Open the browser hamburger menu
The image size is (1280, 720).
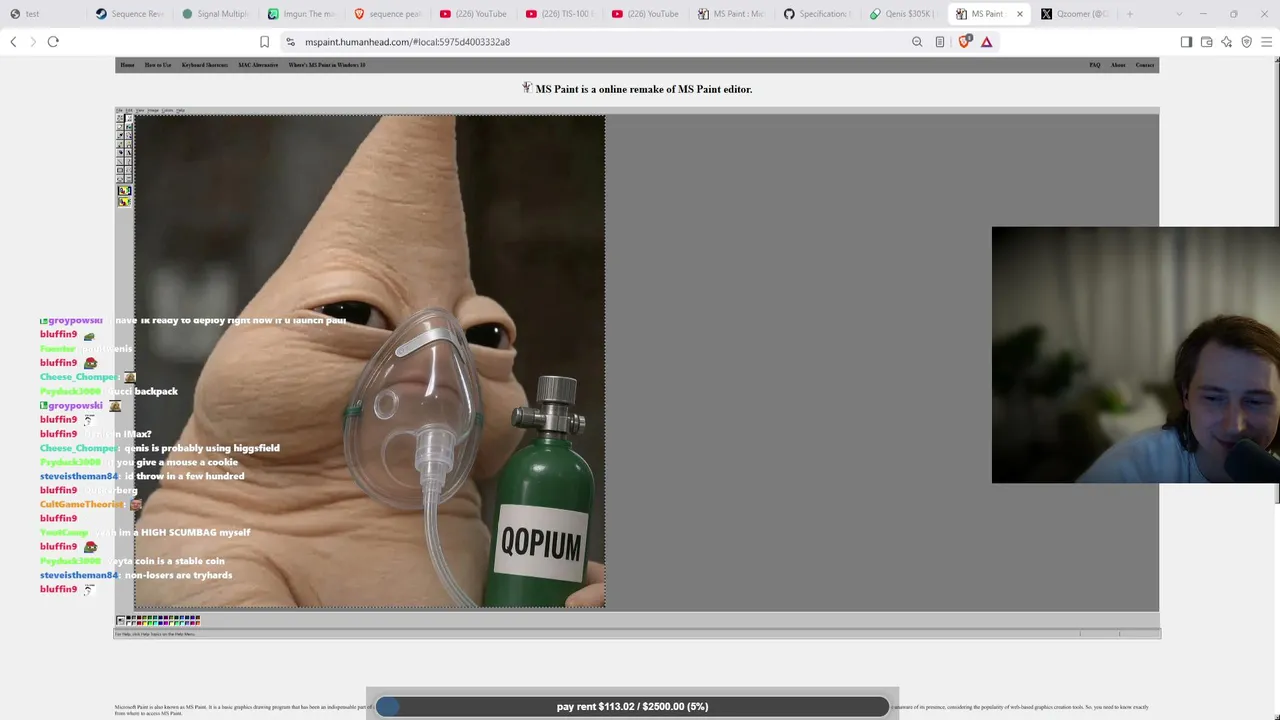point(1266,42)
